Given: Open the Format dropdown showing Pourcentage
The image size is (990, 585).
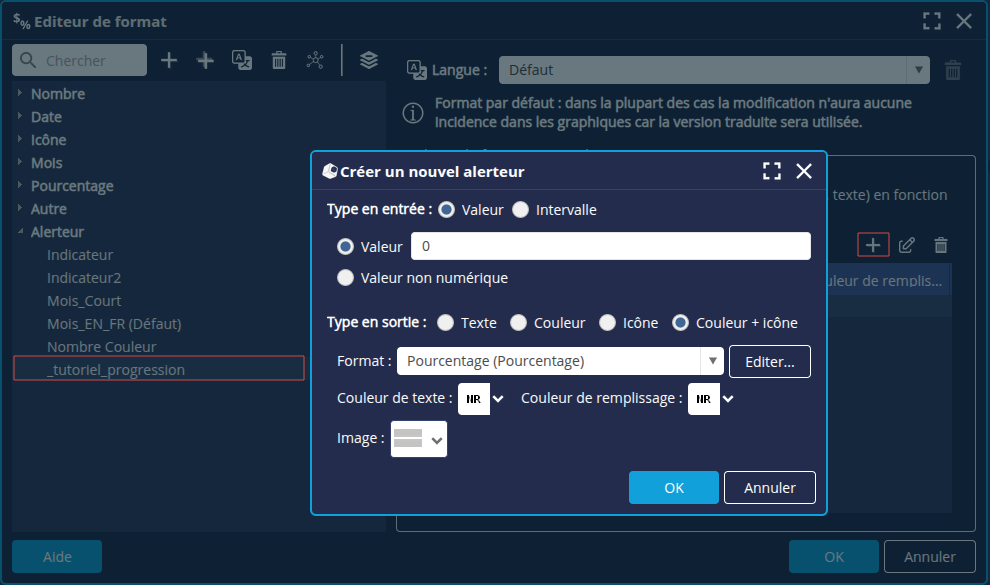Looking at the screenshot, I should click(711, 361).
